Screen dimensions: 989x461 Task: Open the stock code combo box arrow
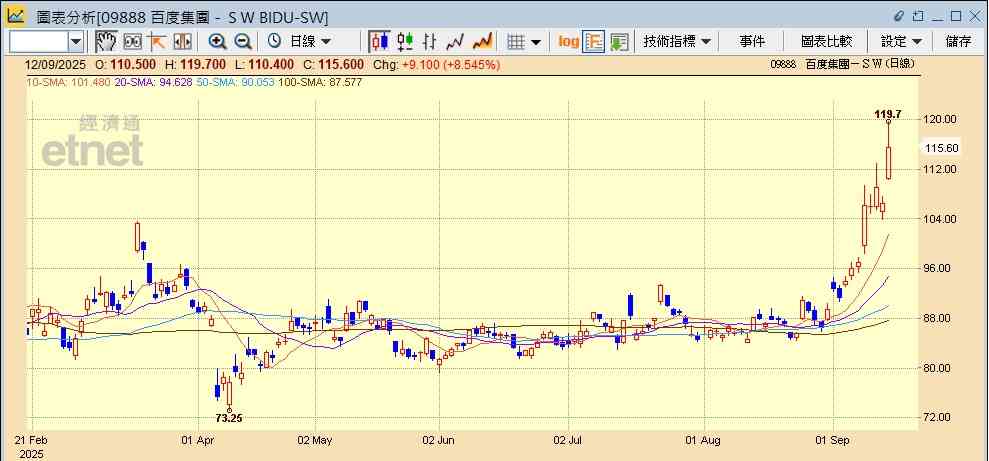click(x=76, y=42)
